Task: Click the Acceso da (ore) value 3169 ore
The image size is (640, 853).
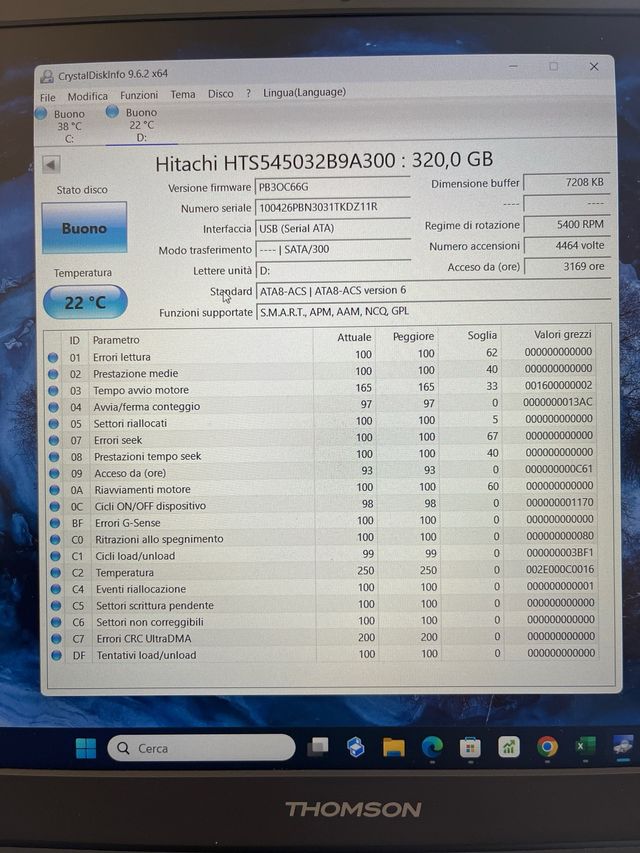Action: [x=567, y=267]
